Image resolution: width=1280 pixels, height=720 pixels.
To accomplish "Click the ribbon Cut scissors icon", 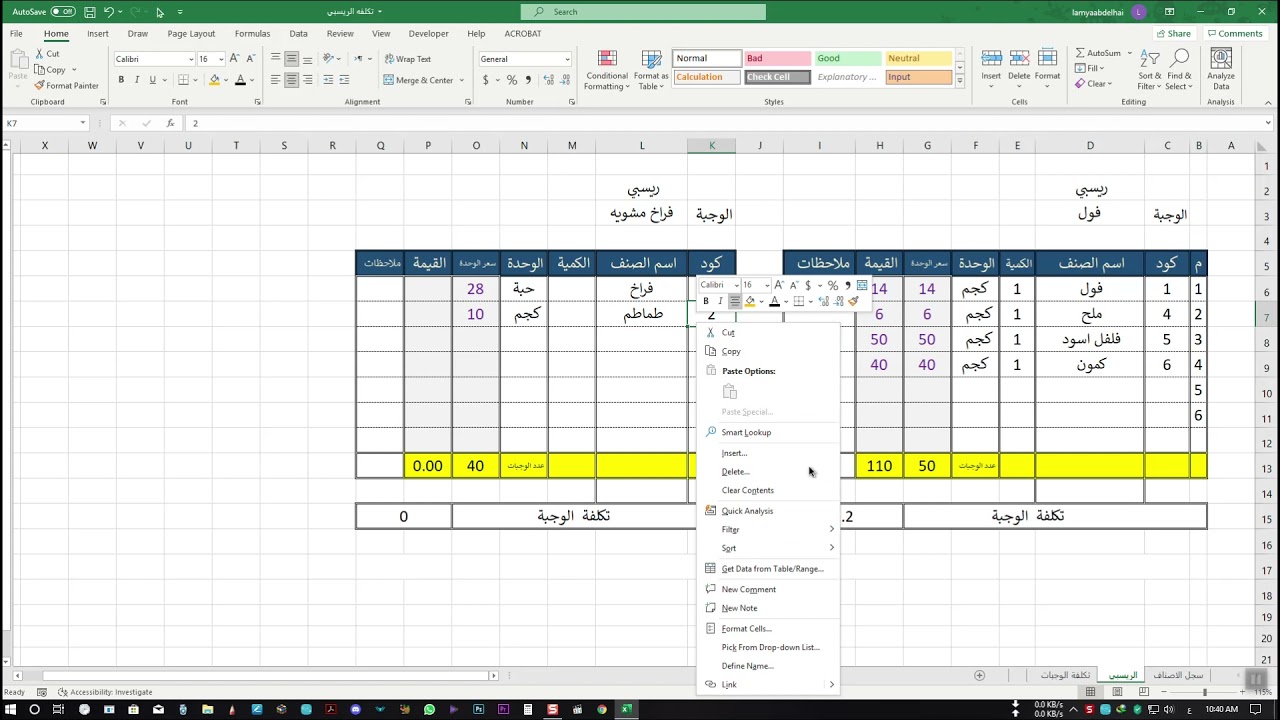I will [x=39, y=54].
